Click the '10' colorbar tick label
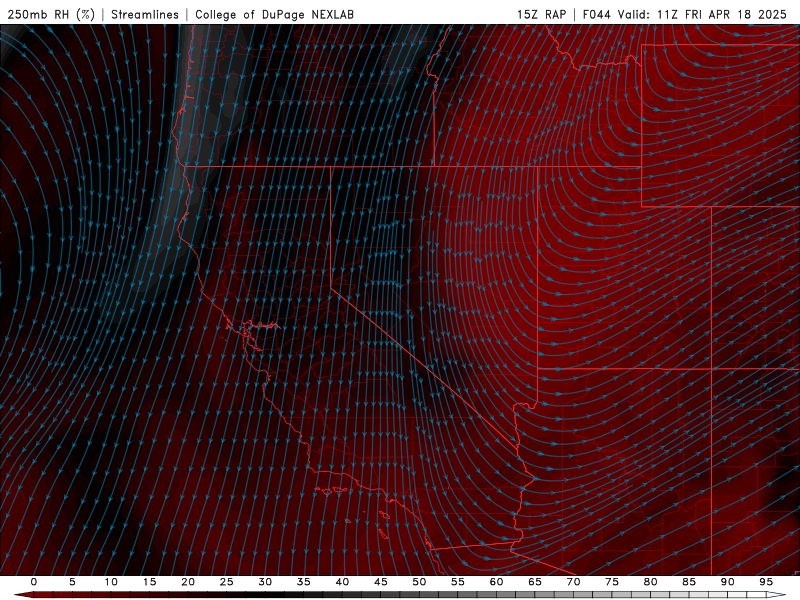 click(x=111, y=582)
